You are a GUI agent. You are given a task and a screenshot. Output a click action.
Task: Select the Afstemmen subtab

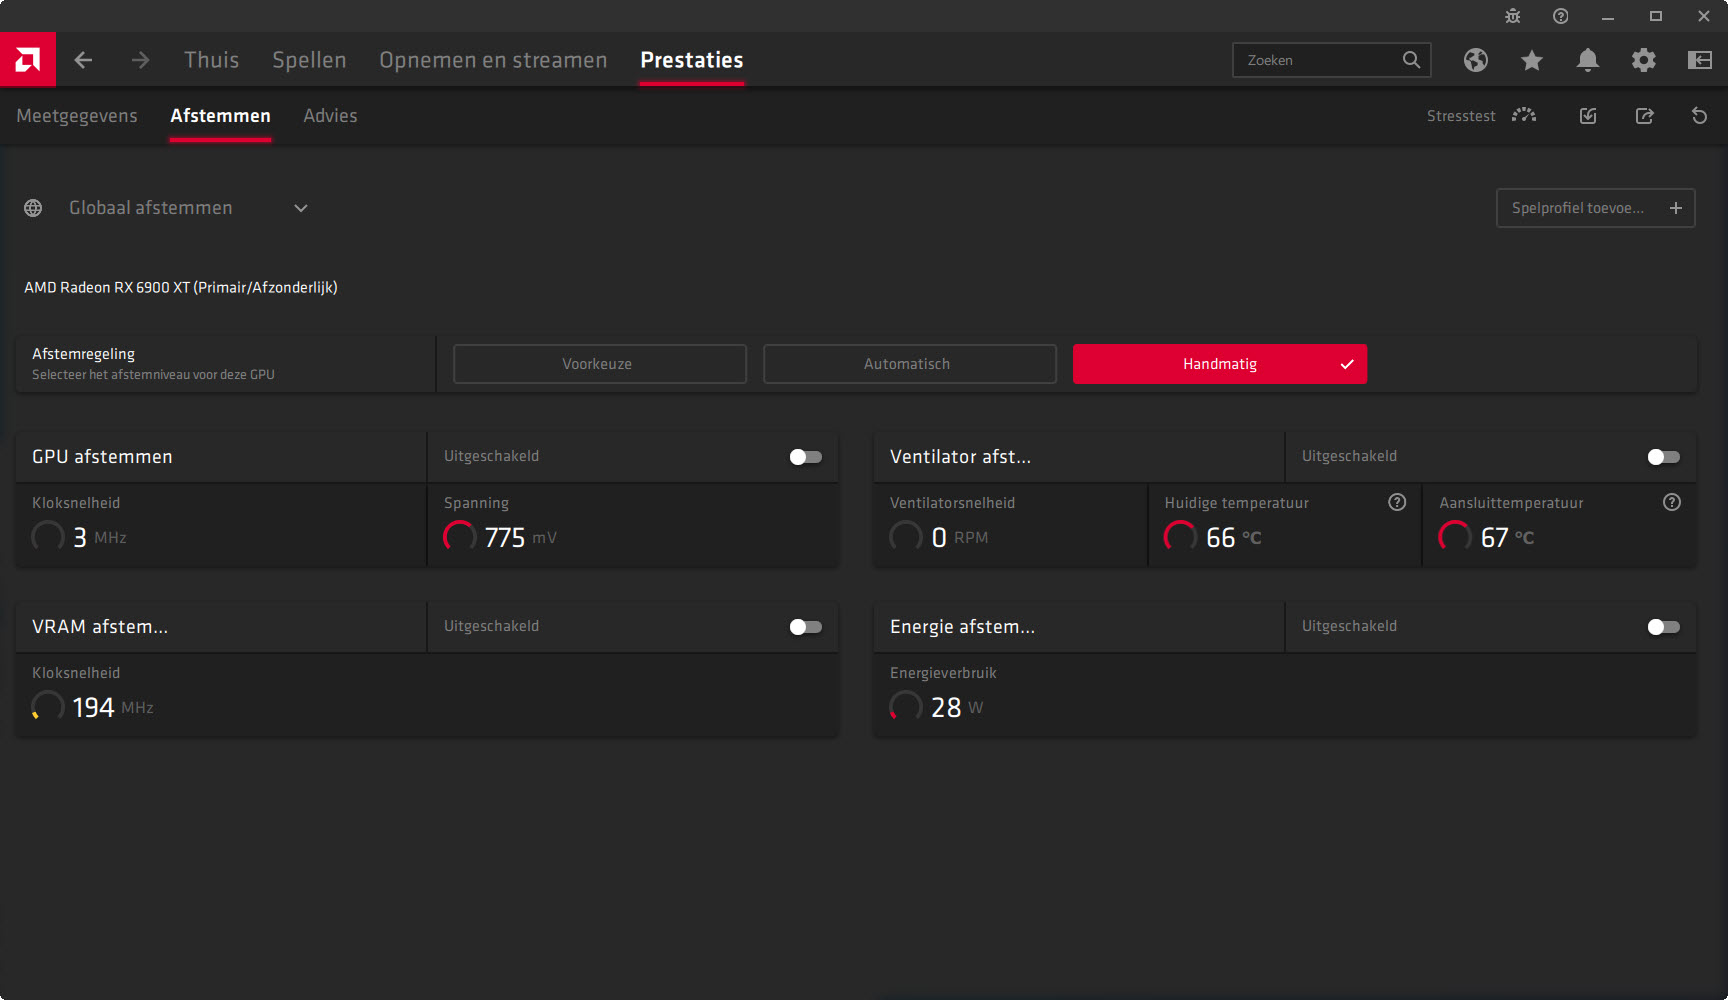click(220, 116)
